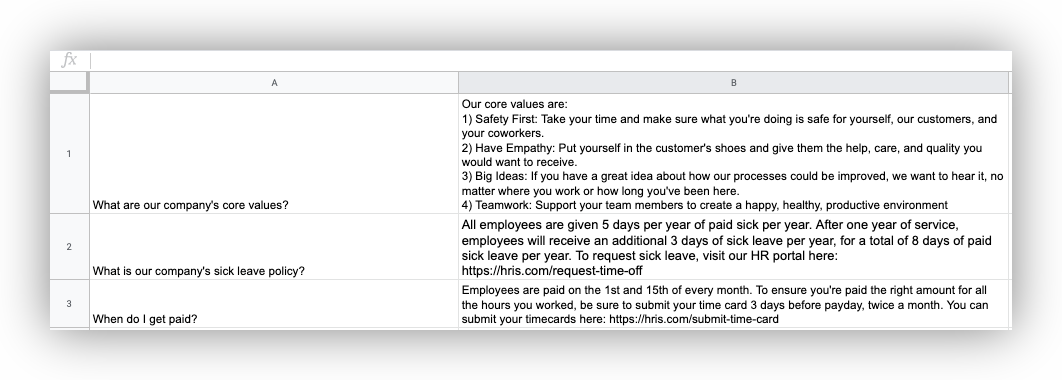Click the select-all corner box
Viewport: 1062px width, 380px height.
pos(69,82)
